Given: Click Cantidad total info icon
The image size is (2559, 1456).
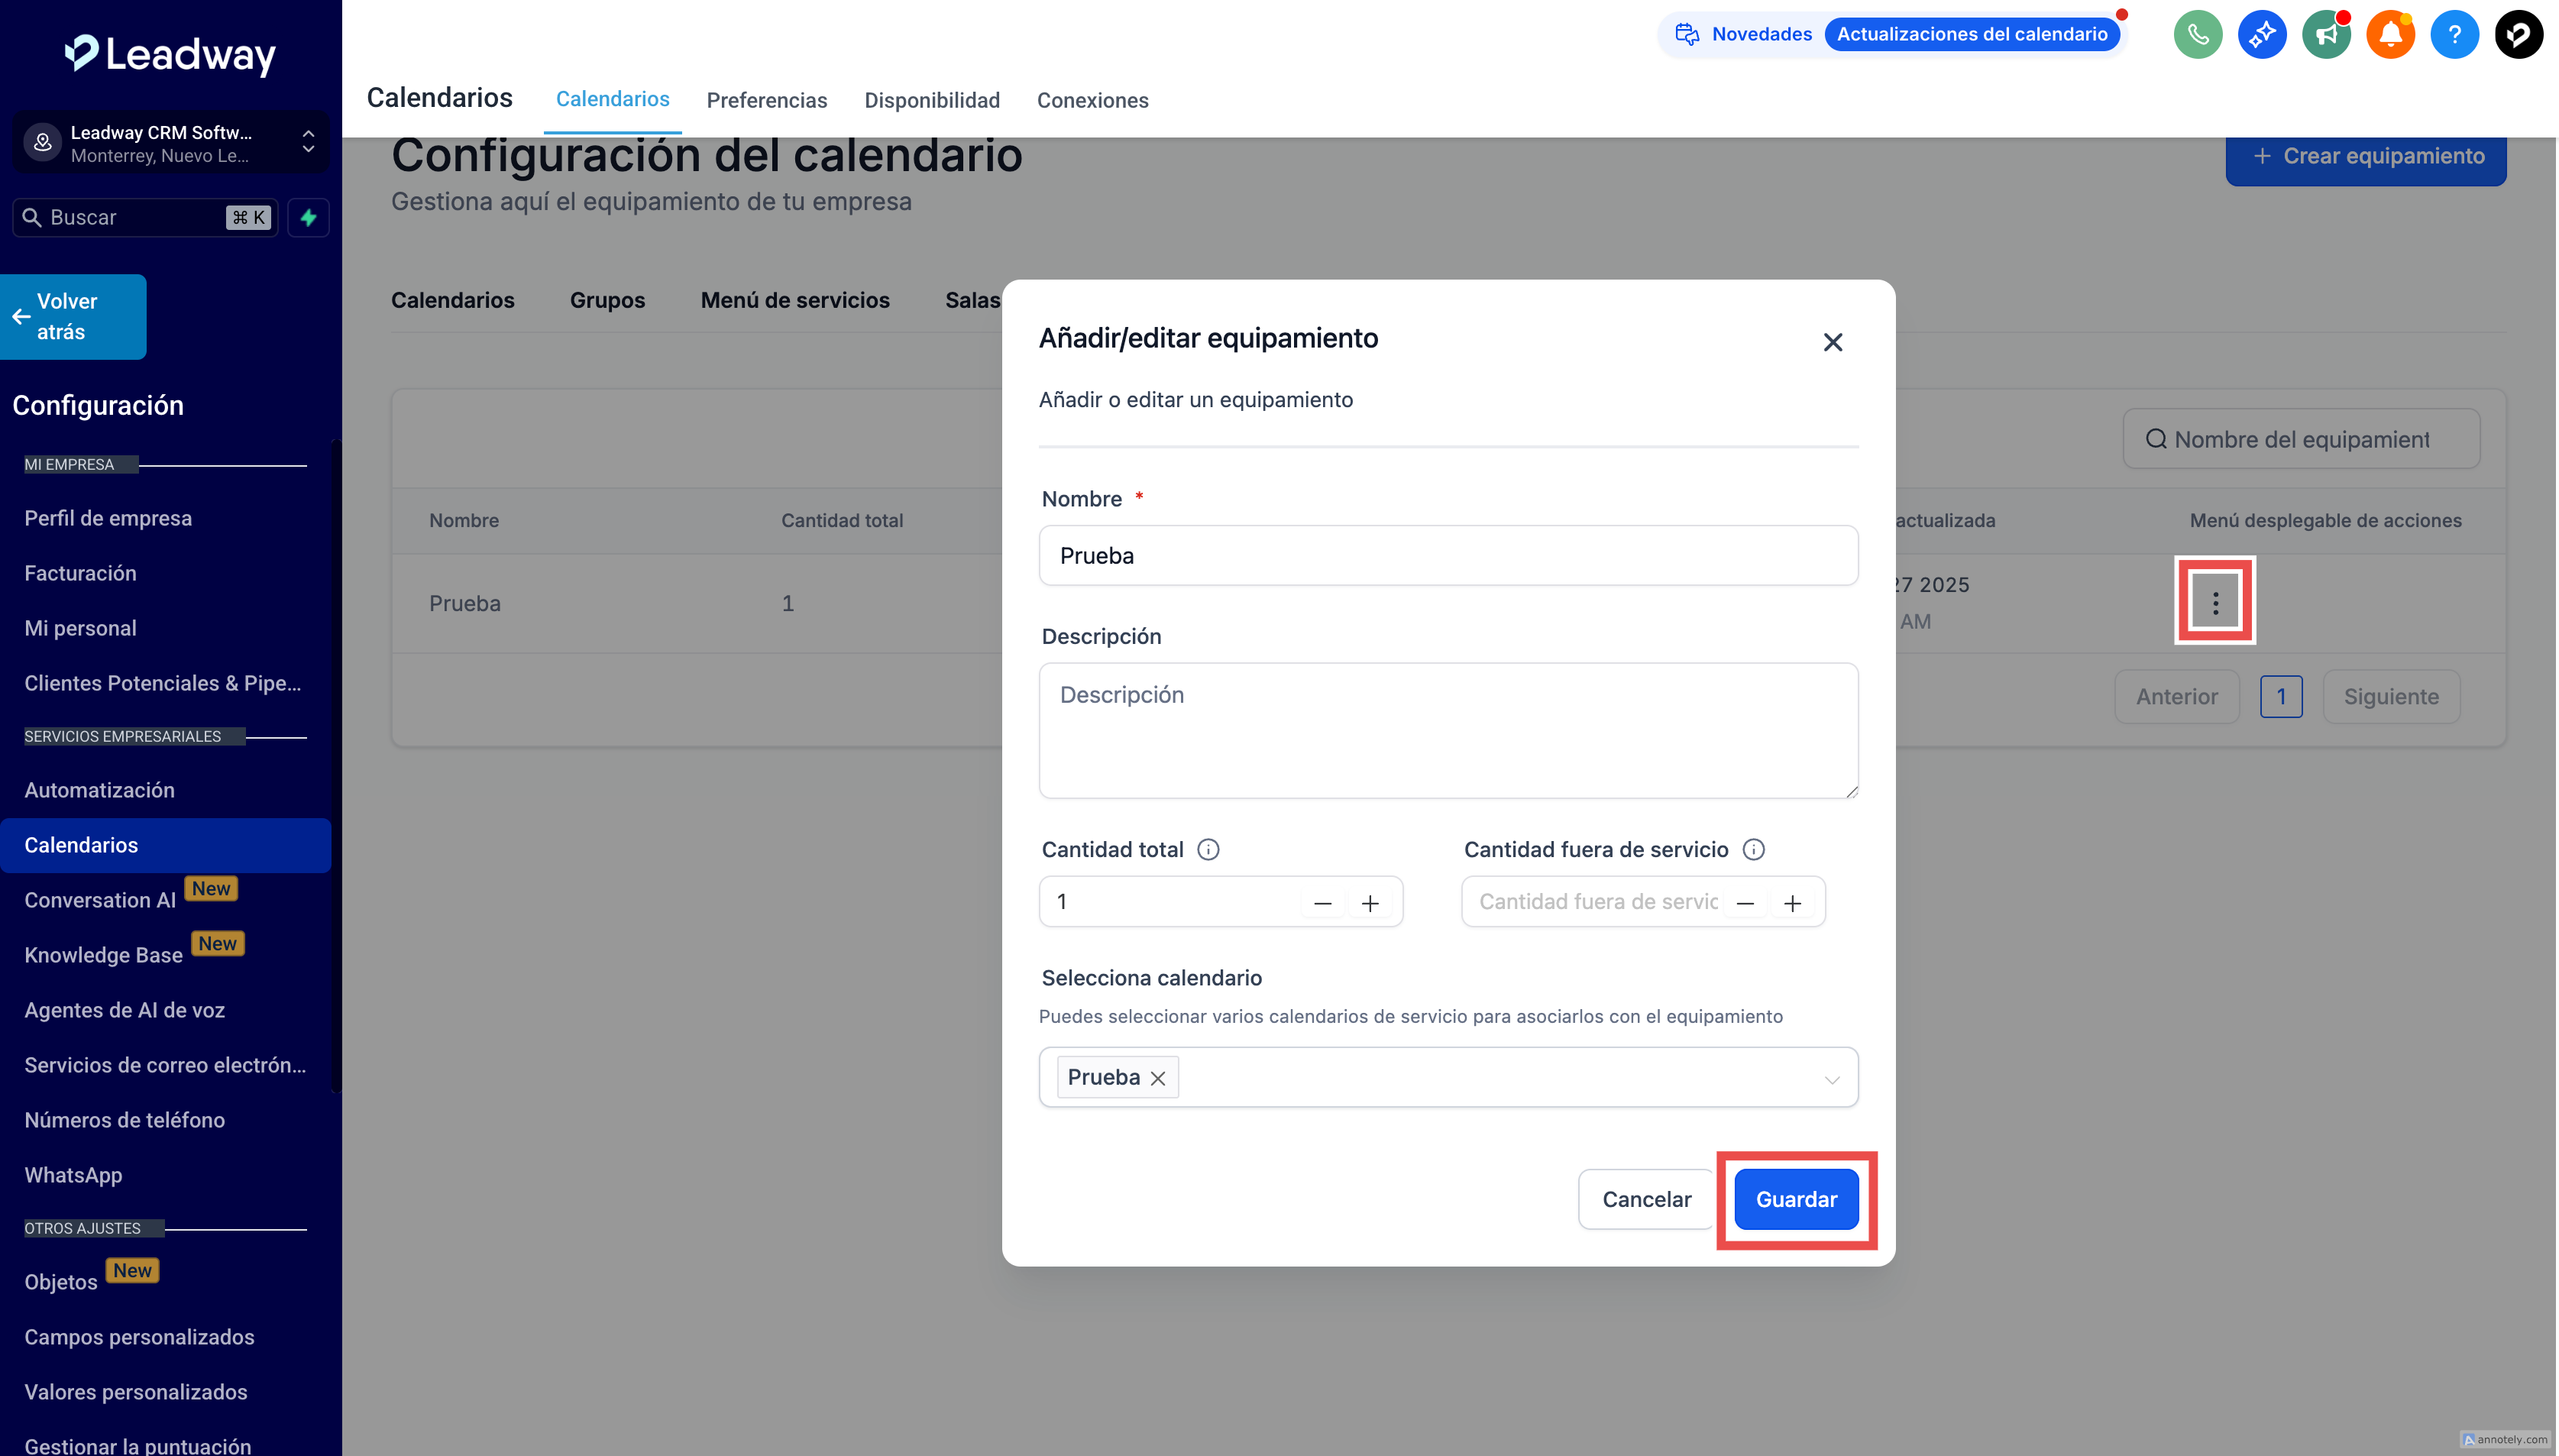Looking at the screenshot, I should 1208,849.
